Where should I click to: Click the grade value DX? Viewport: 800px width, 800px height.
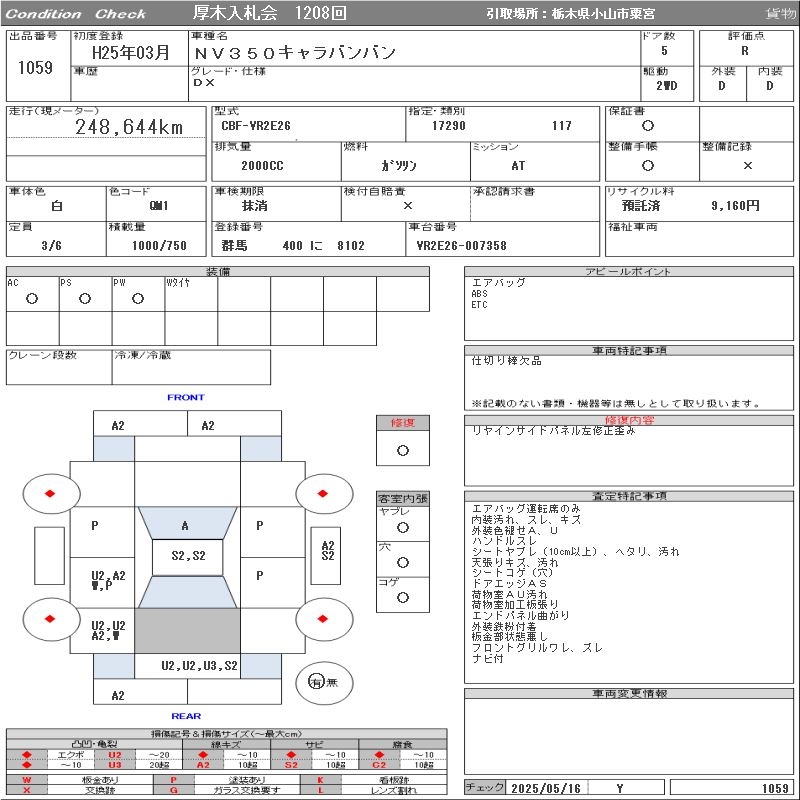tap(204, 82)
